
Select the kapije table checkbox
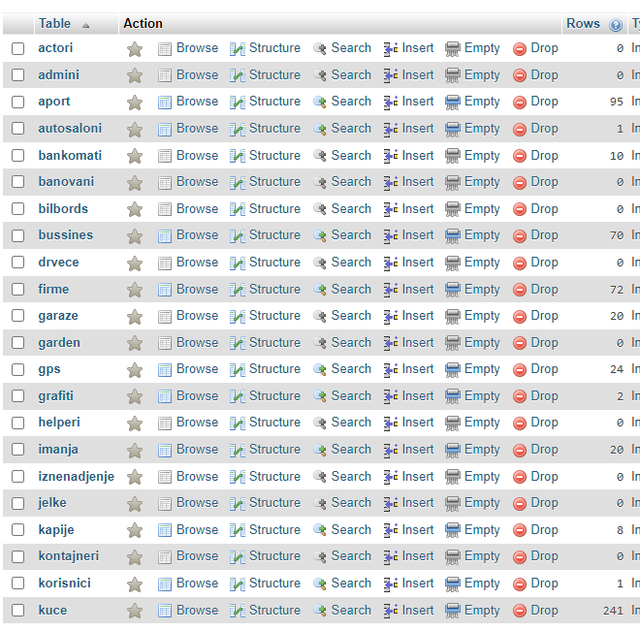18,530
